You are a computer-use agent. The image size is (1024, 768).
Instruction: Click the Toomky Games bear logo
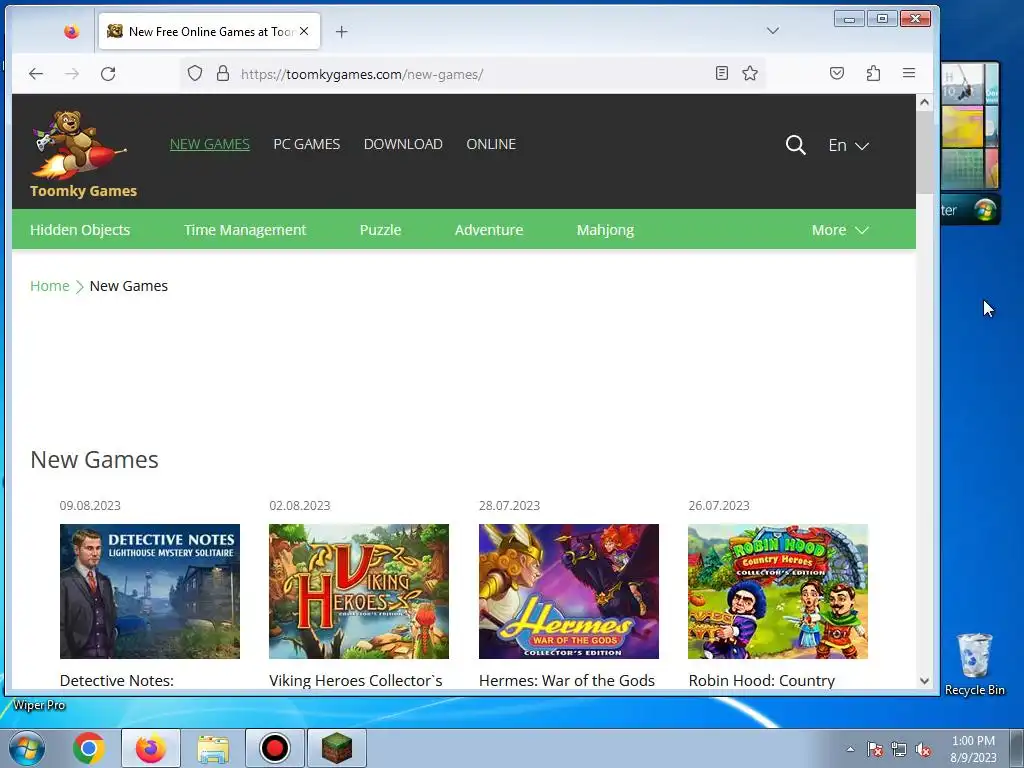[x=77, y=144]
